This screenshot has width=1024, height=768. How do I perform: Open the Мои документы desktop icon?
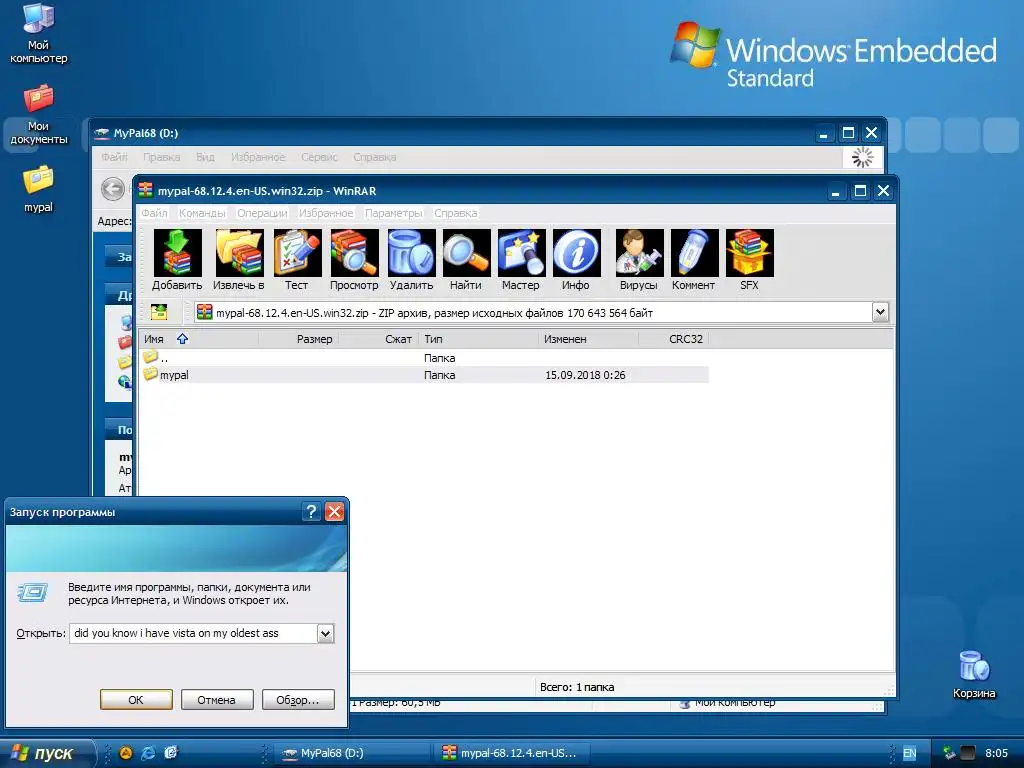tap(39, 115)
